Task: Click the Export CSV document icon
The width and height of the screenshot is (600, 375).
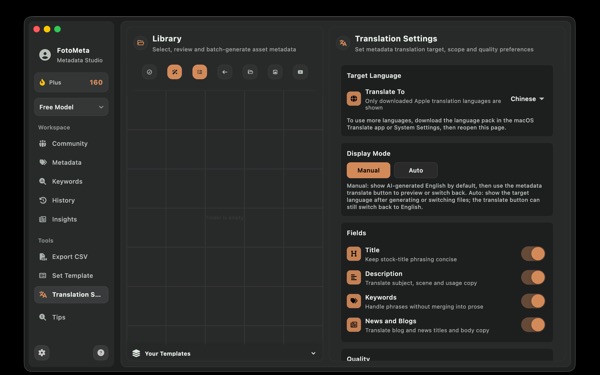Action: click(42, 257)
